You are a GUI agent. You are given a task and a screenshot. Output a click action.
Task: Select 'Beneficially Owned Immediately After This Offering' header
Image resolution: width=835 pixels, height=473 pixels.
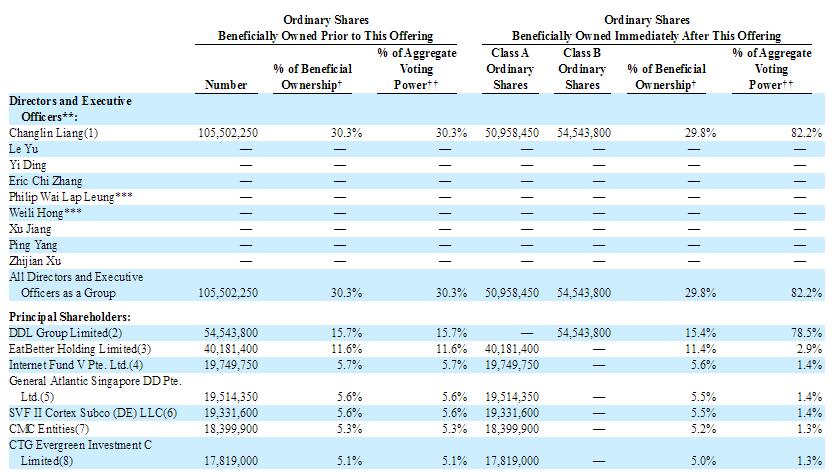point(646,36)
